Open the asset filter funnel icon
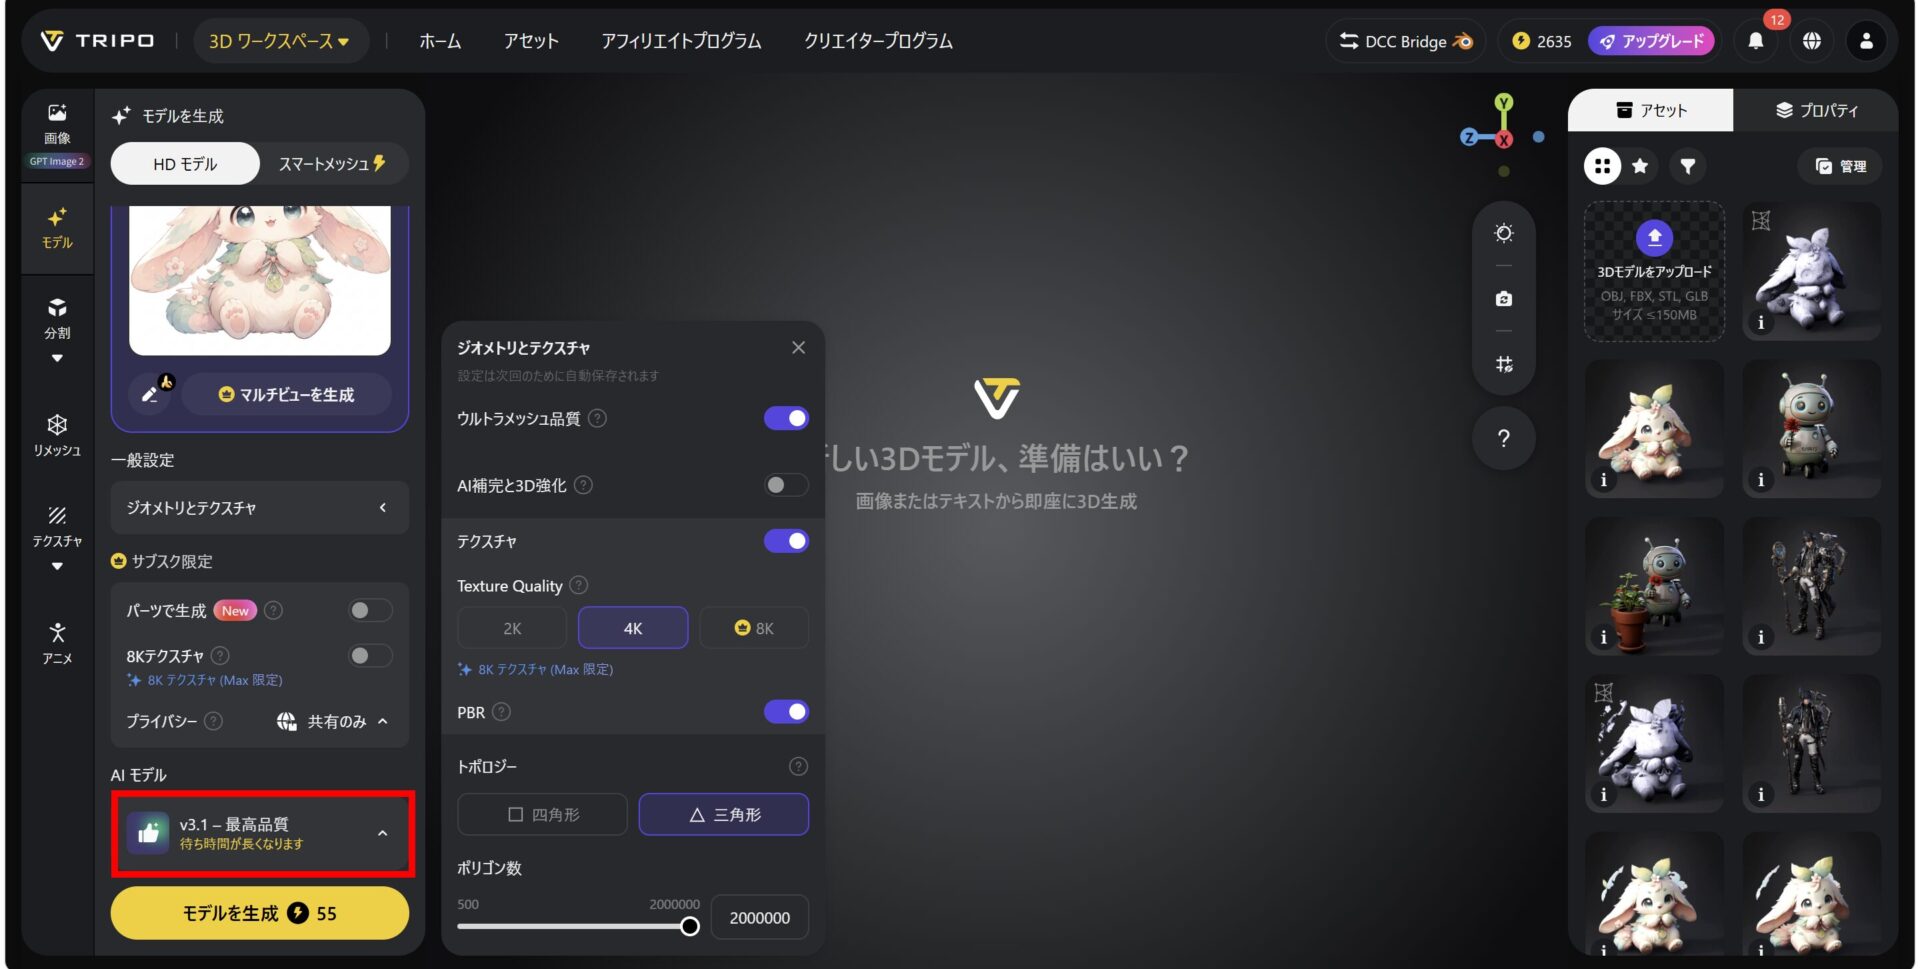Screen dimensions: 1920x969 tap(1688, 166)
